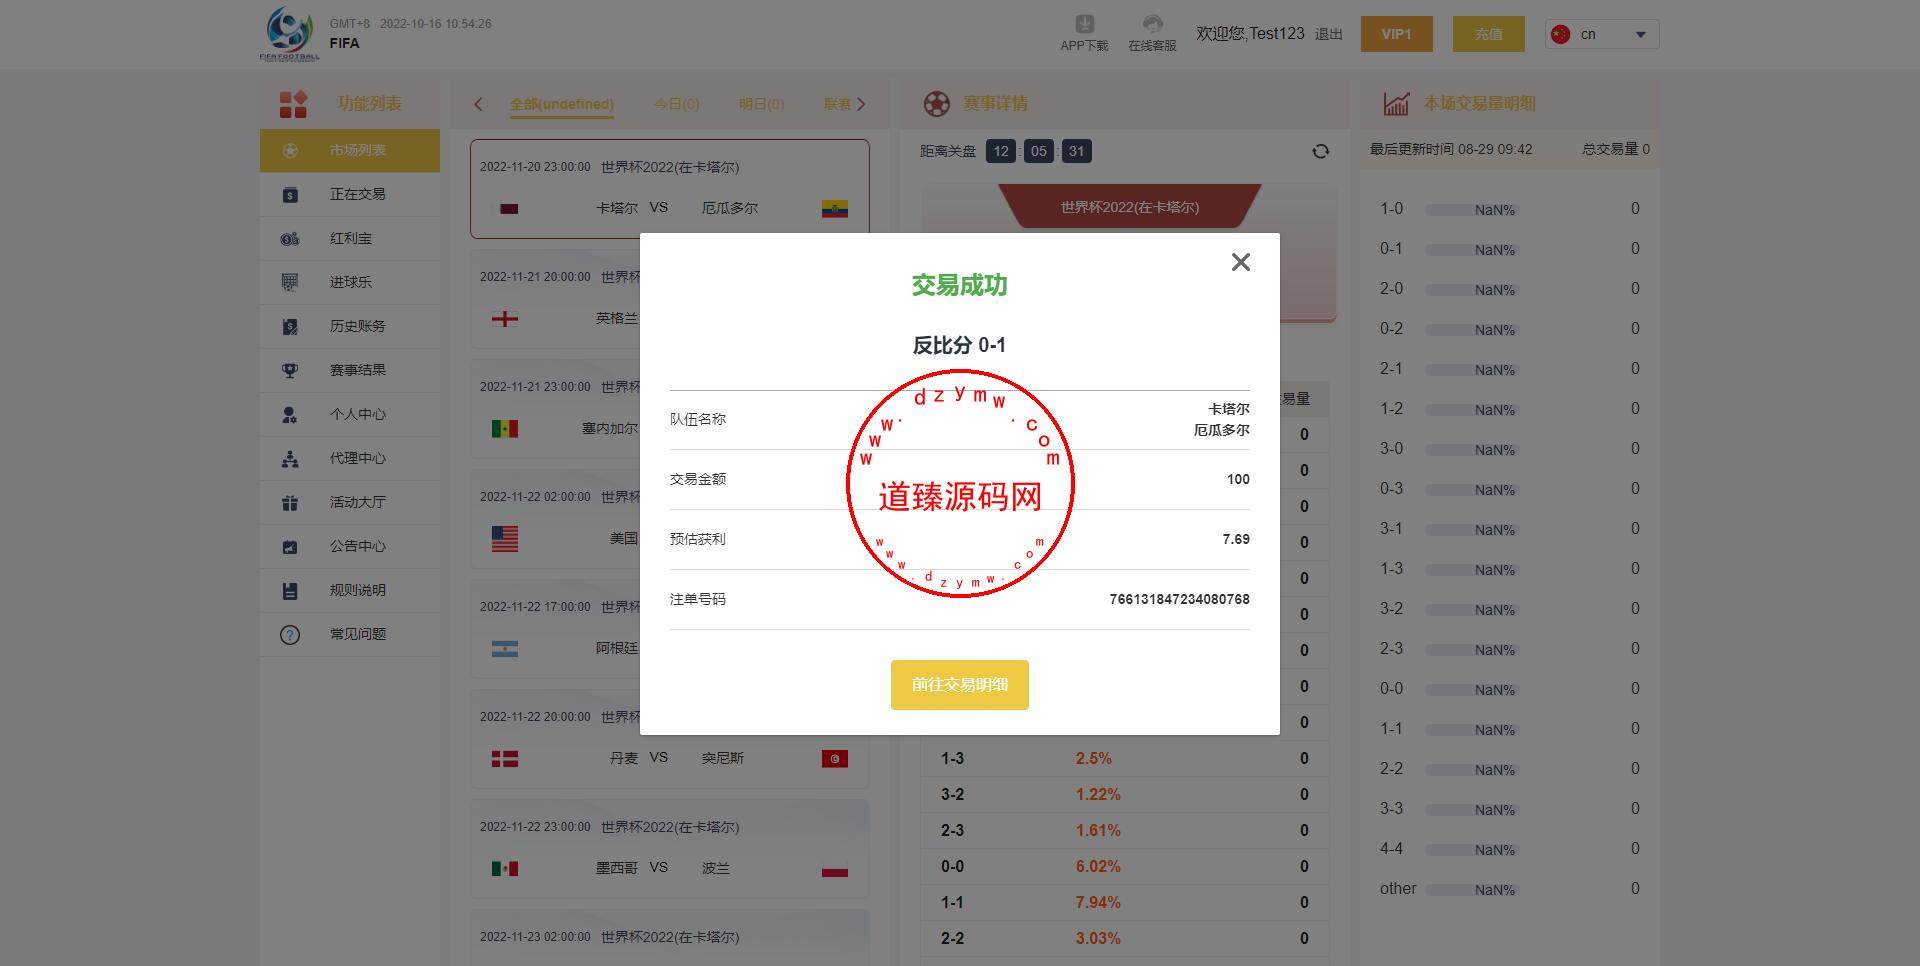The image size is (1920, 966).
Task: Click the 活动大厅 gift icon
Action: click(x=290, y=502)
